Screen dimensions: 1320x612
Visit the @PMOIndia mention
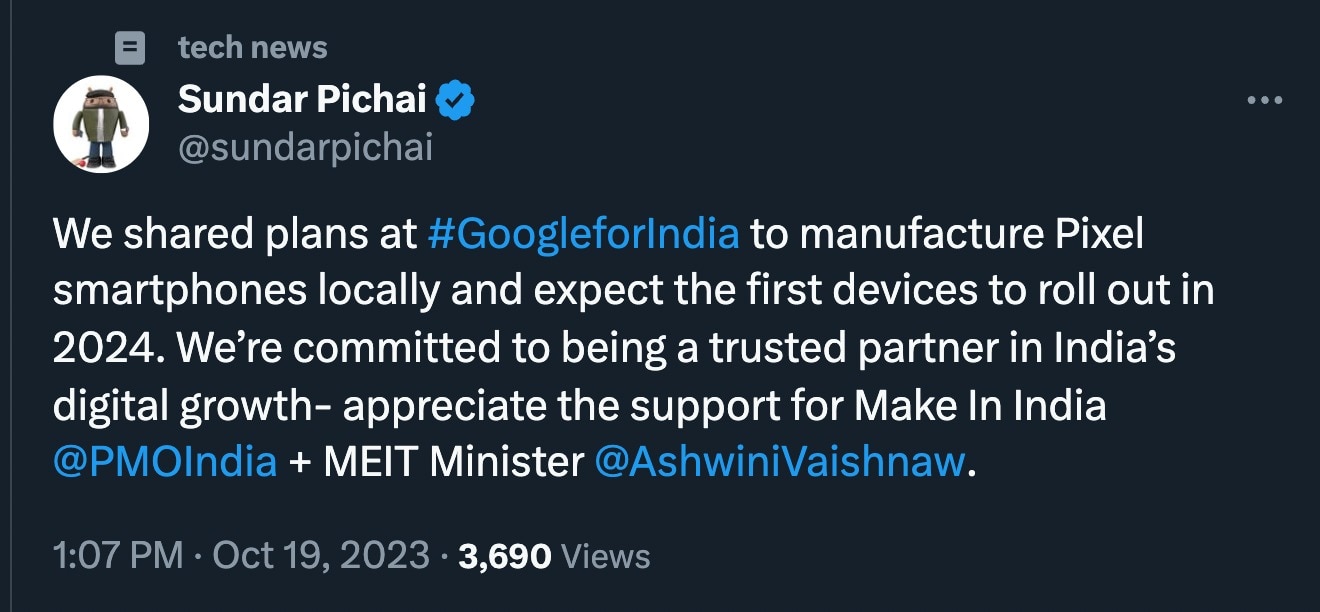[164, 462]
